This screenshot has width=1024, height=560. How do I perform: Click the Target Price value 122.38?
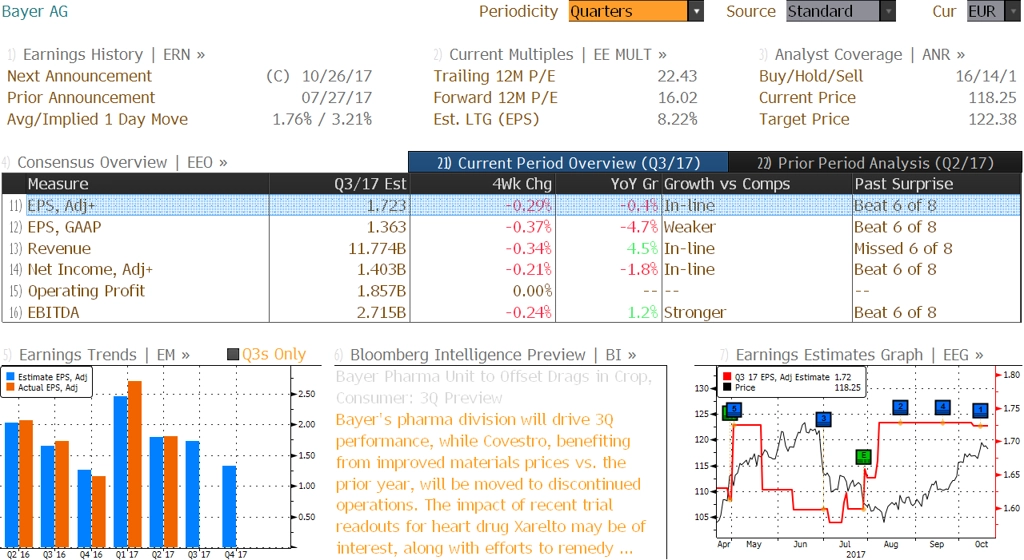(993, 119)
